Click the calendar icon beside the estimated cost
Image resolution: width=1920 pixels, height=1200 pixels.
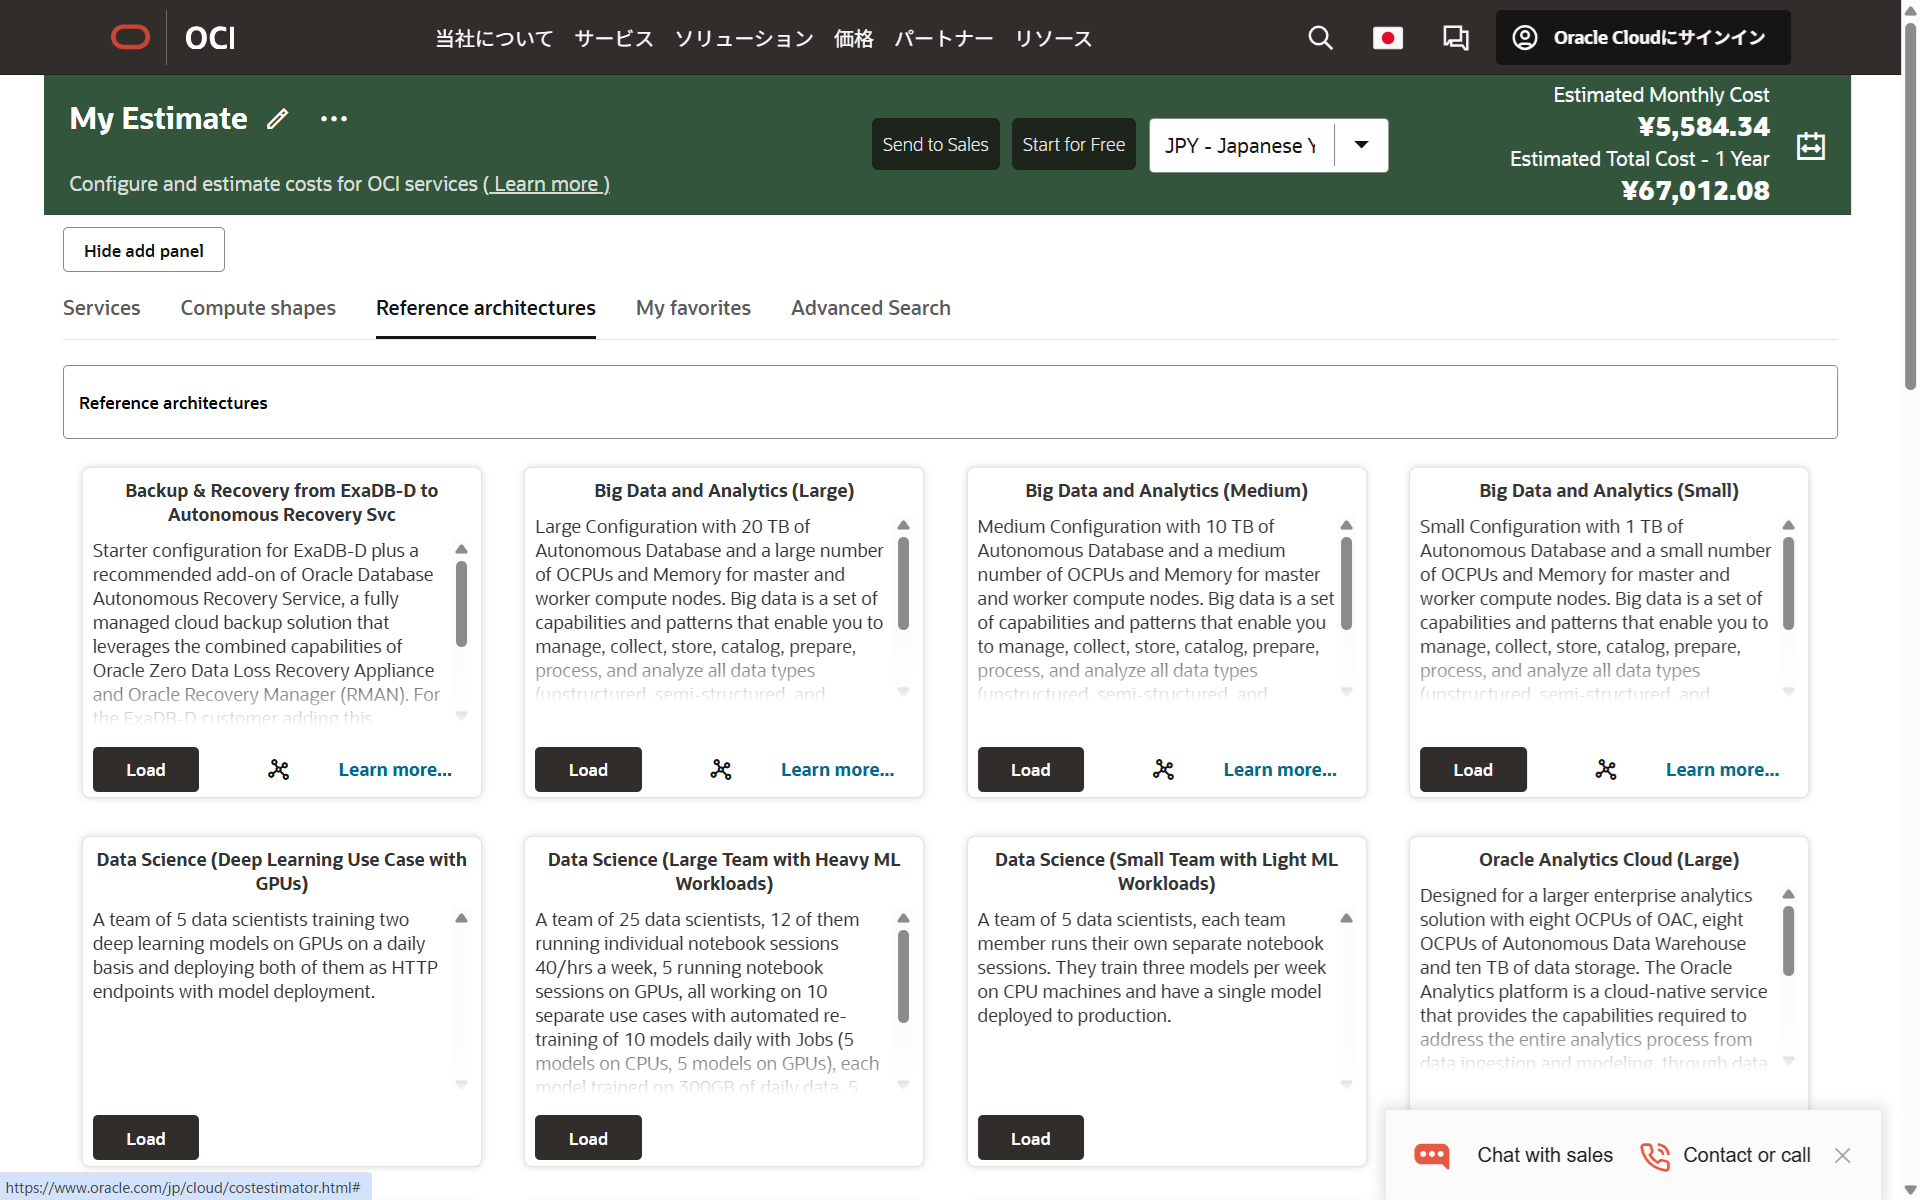[1810, 146]
